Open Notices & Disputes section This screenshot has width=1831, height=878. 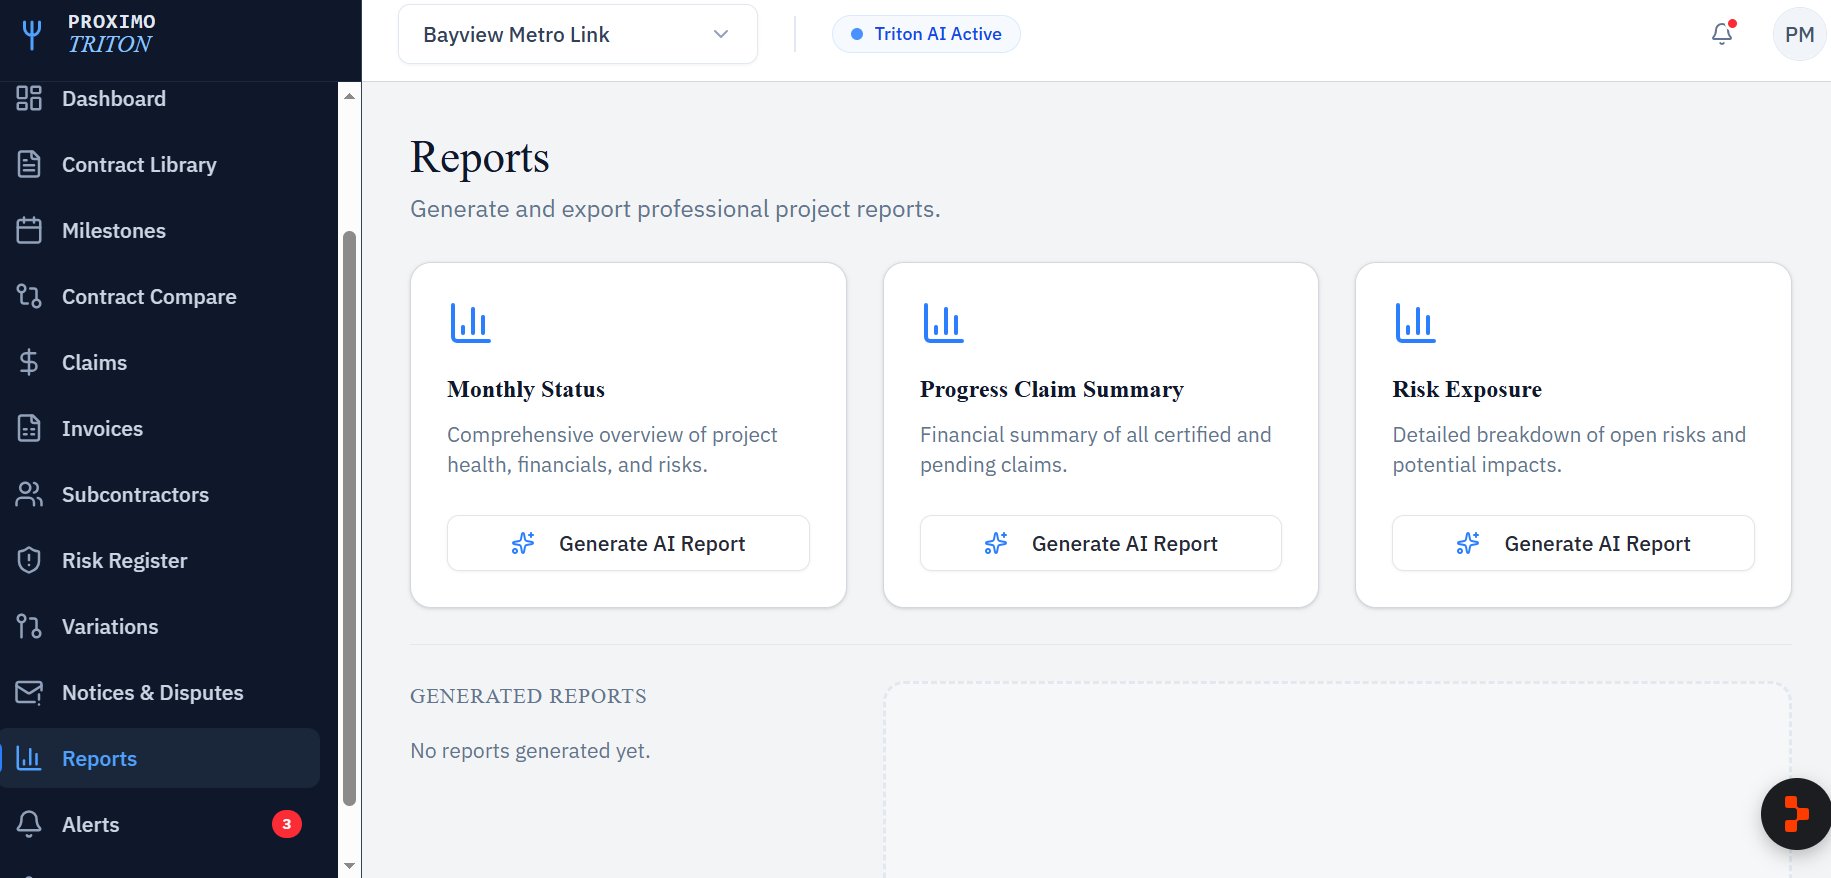pyautogui.click(x=160, y=692)
